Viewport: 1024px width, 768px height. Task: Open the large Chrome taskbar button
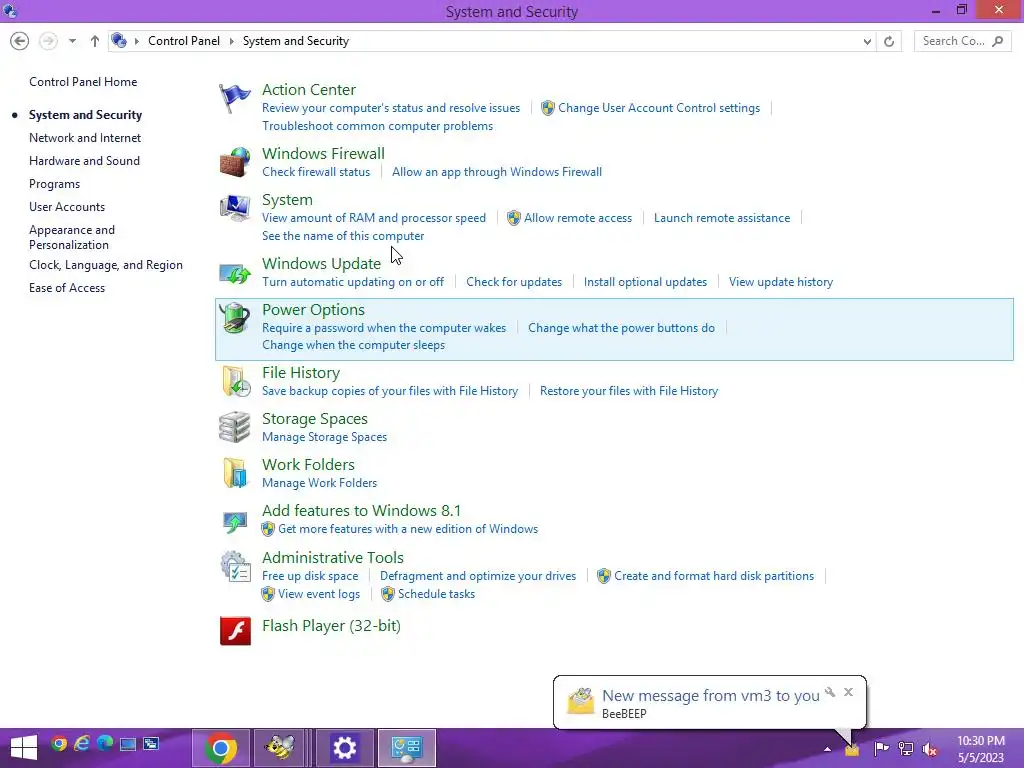(x=221, y=748)
